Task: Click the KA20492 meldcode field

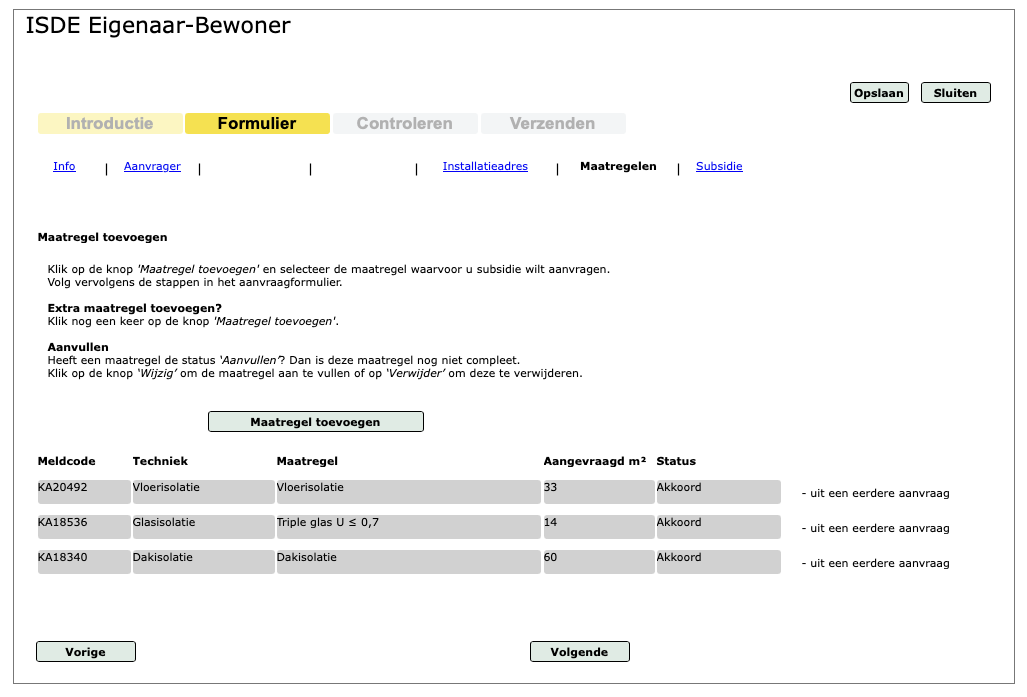Action: (84, 492)
